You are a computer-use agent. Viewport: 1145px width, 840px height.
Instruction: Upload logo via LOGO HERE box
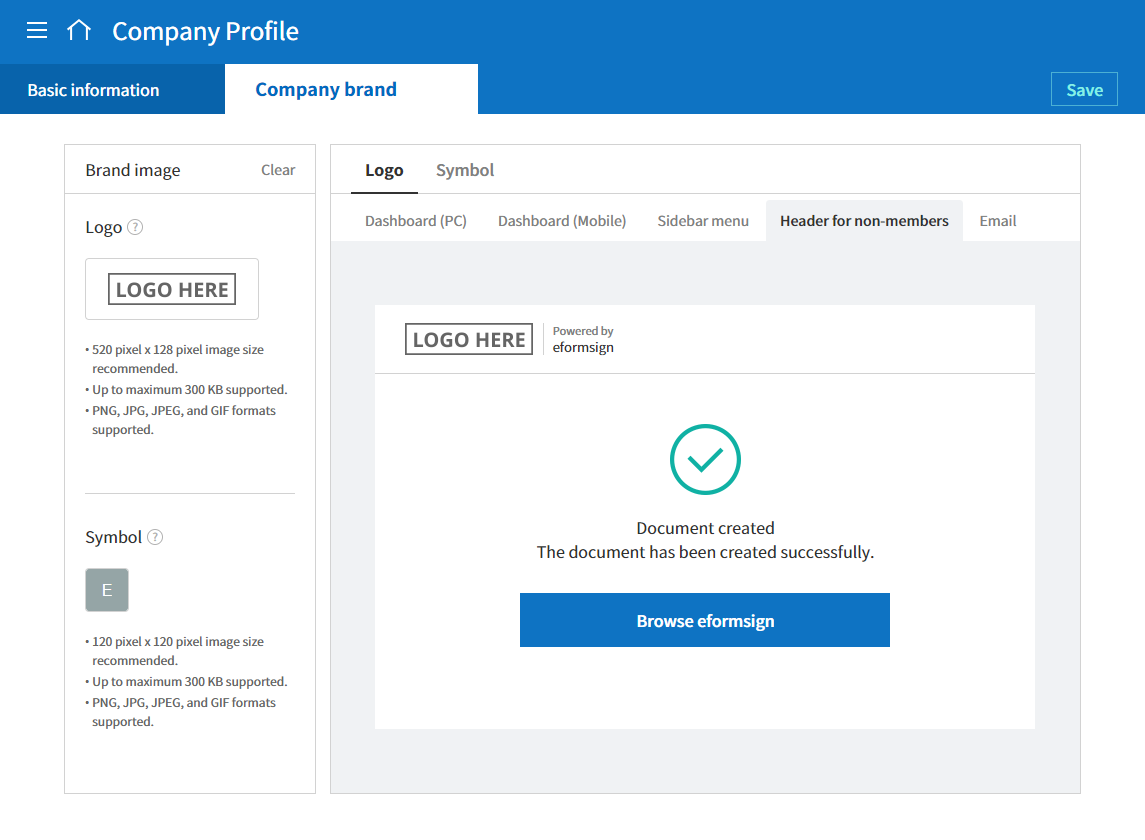click(x=172, y=289)
